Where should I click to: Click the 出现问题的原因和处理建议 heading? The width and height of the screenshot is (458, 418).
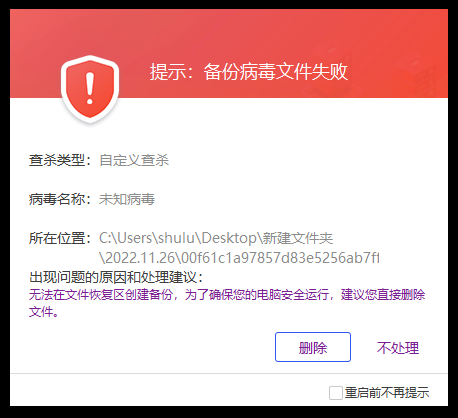116,277
